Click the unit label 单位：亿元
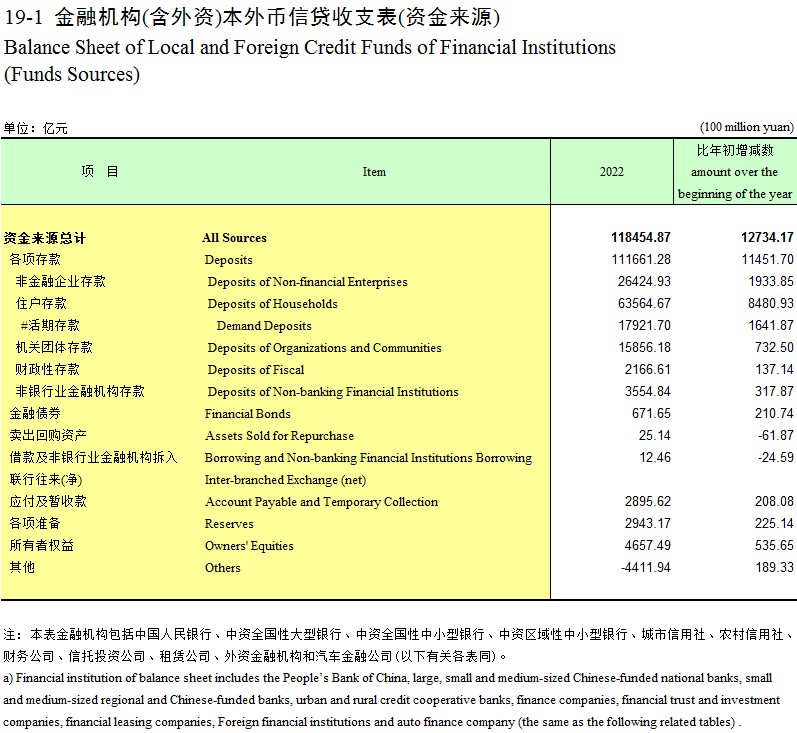Image resolution: width=797 pixels, height=733 pixels. (x=35, y=128)
